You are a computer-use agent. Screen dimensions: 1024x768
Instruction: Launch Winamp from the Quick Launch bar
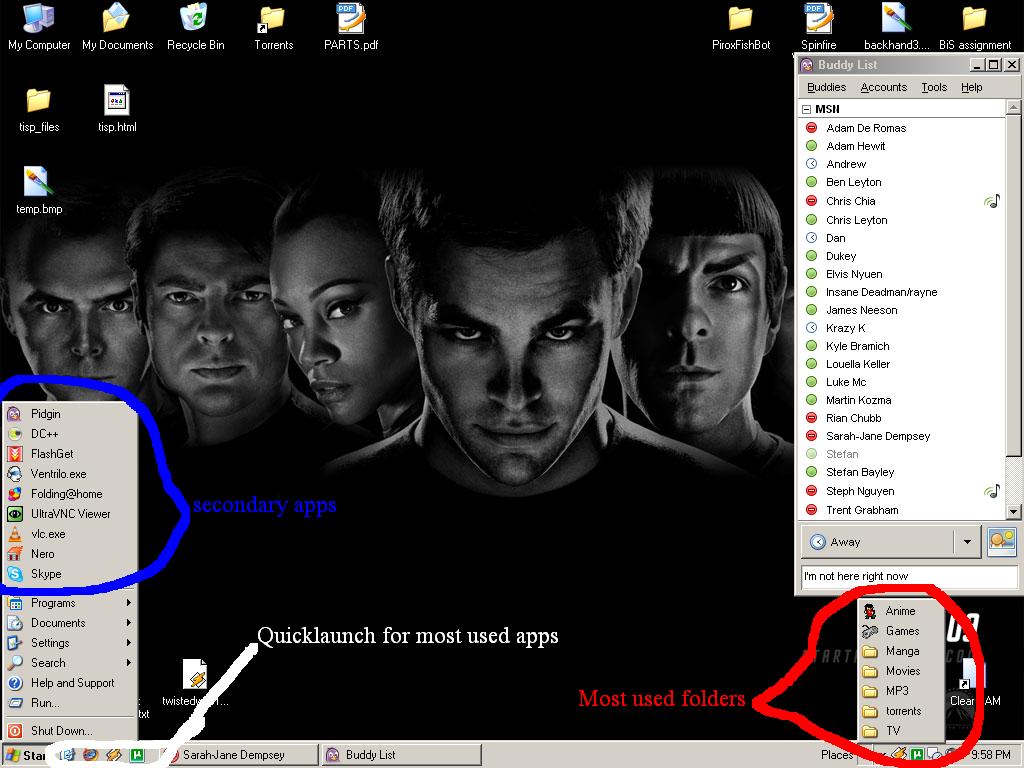pyautogui.click(x=114, y=756)
